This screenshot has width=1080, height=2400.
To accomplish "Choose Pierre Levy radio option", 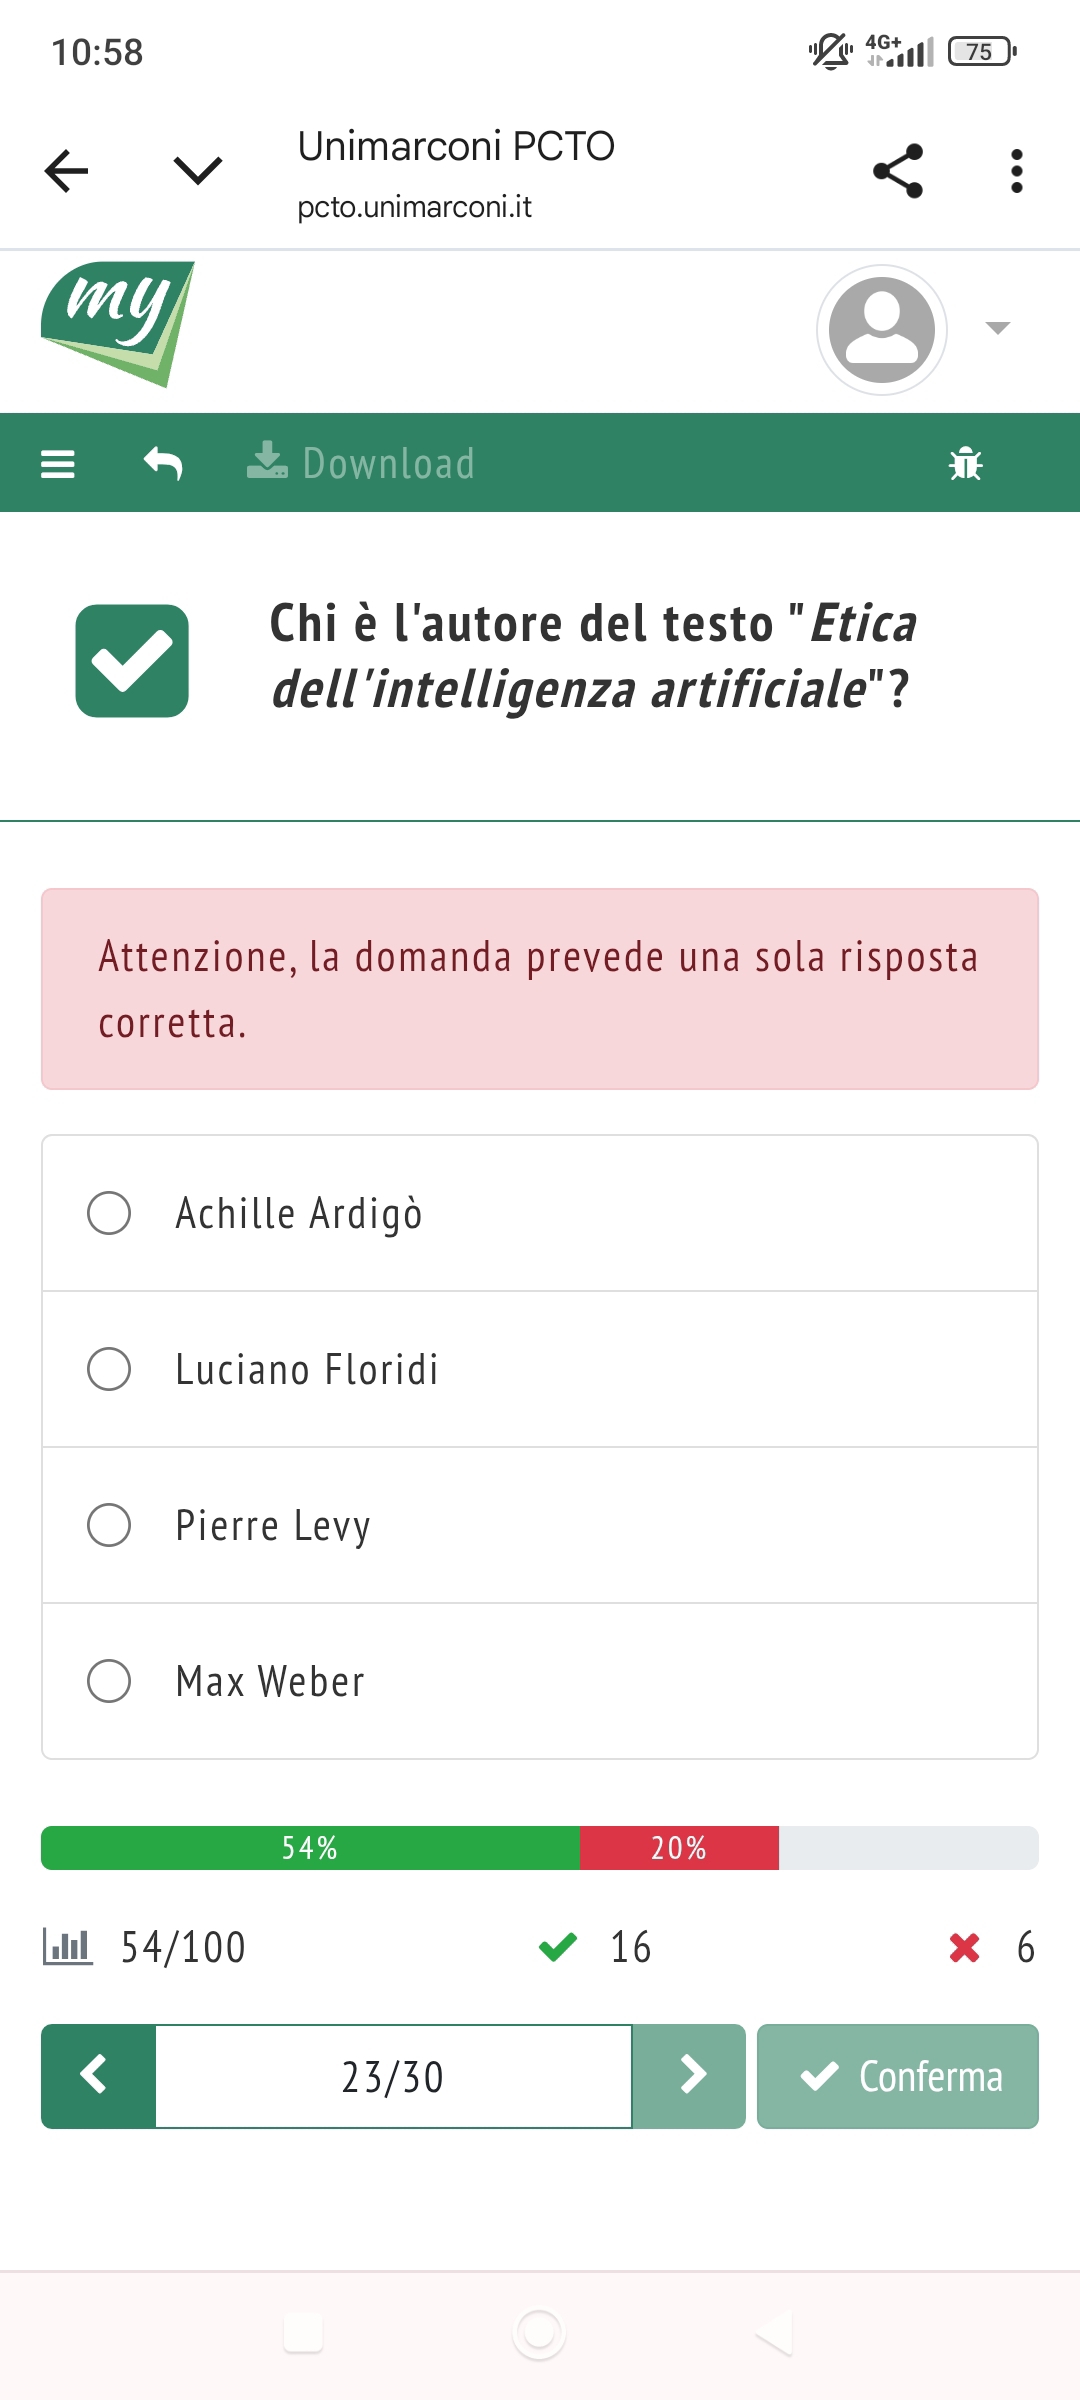I will 109,1525.
